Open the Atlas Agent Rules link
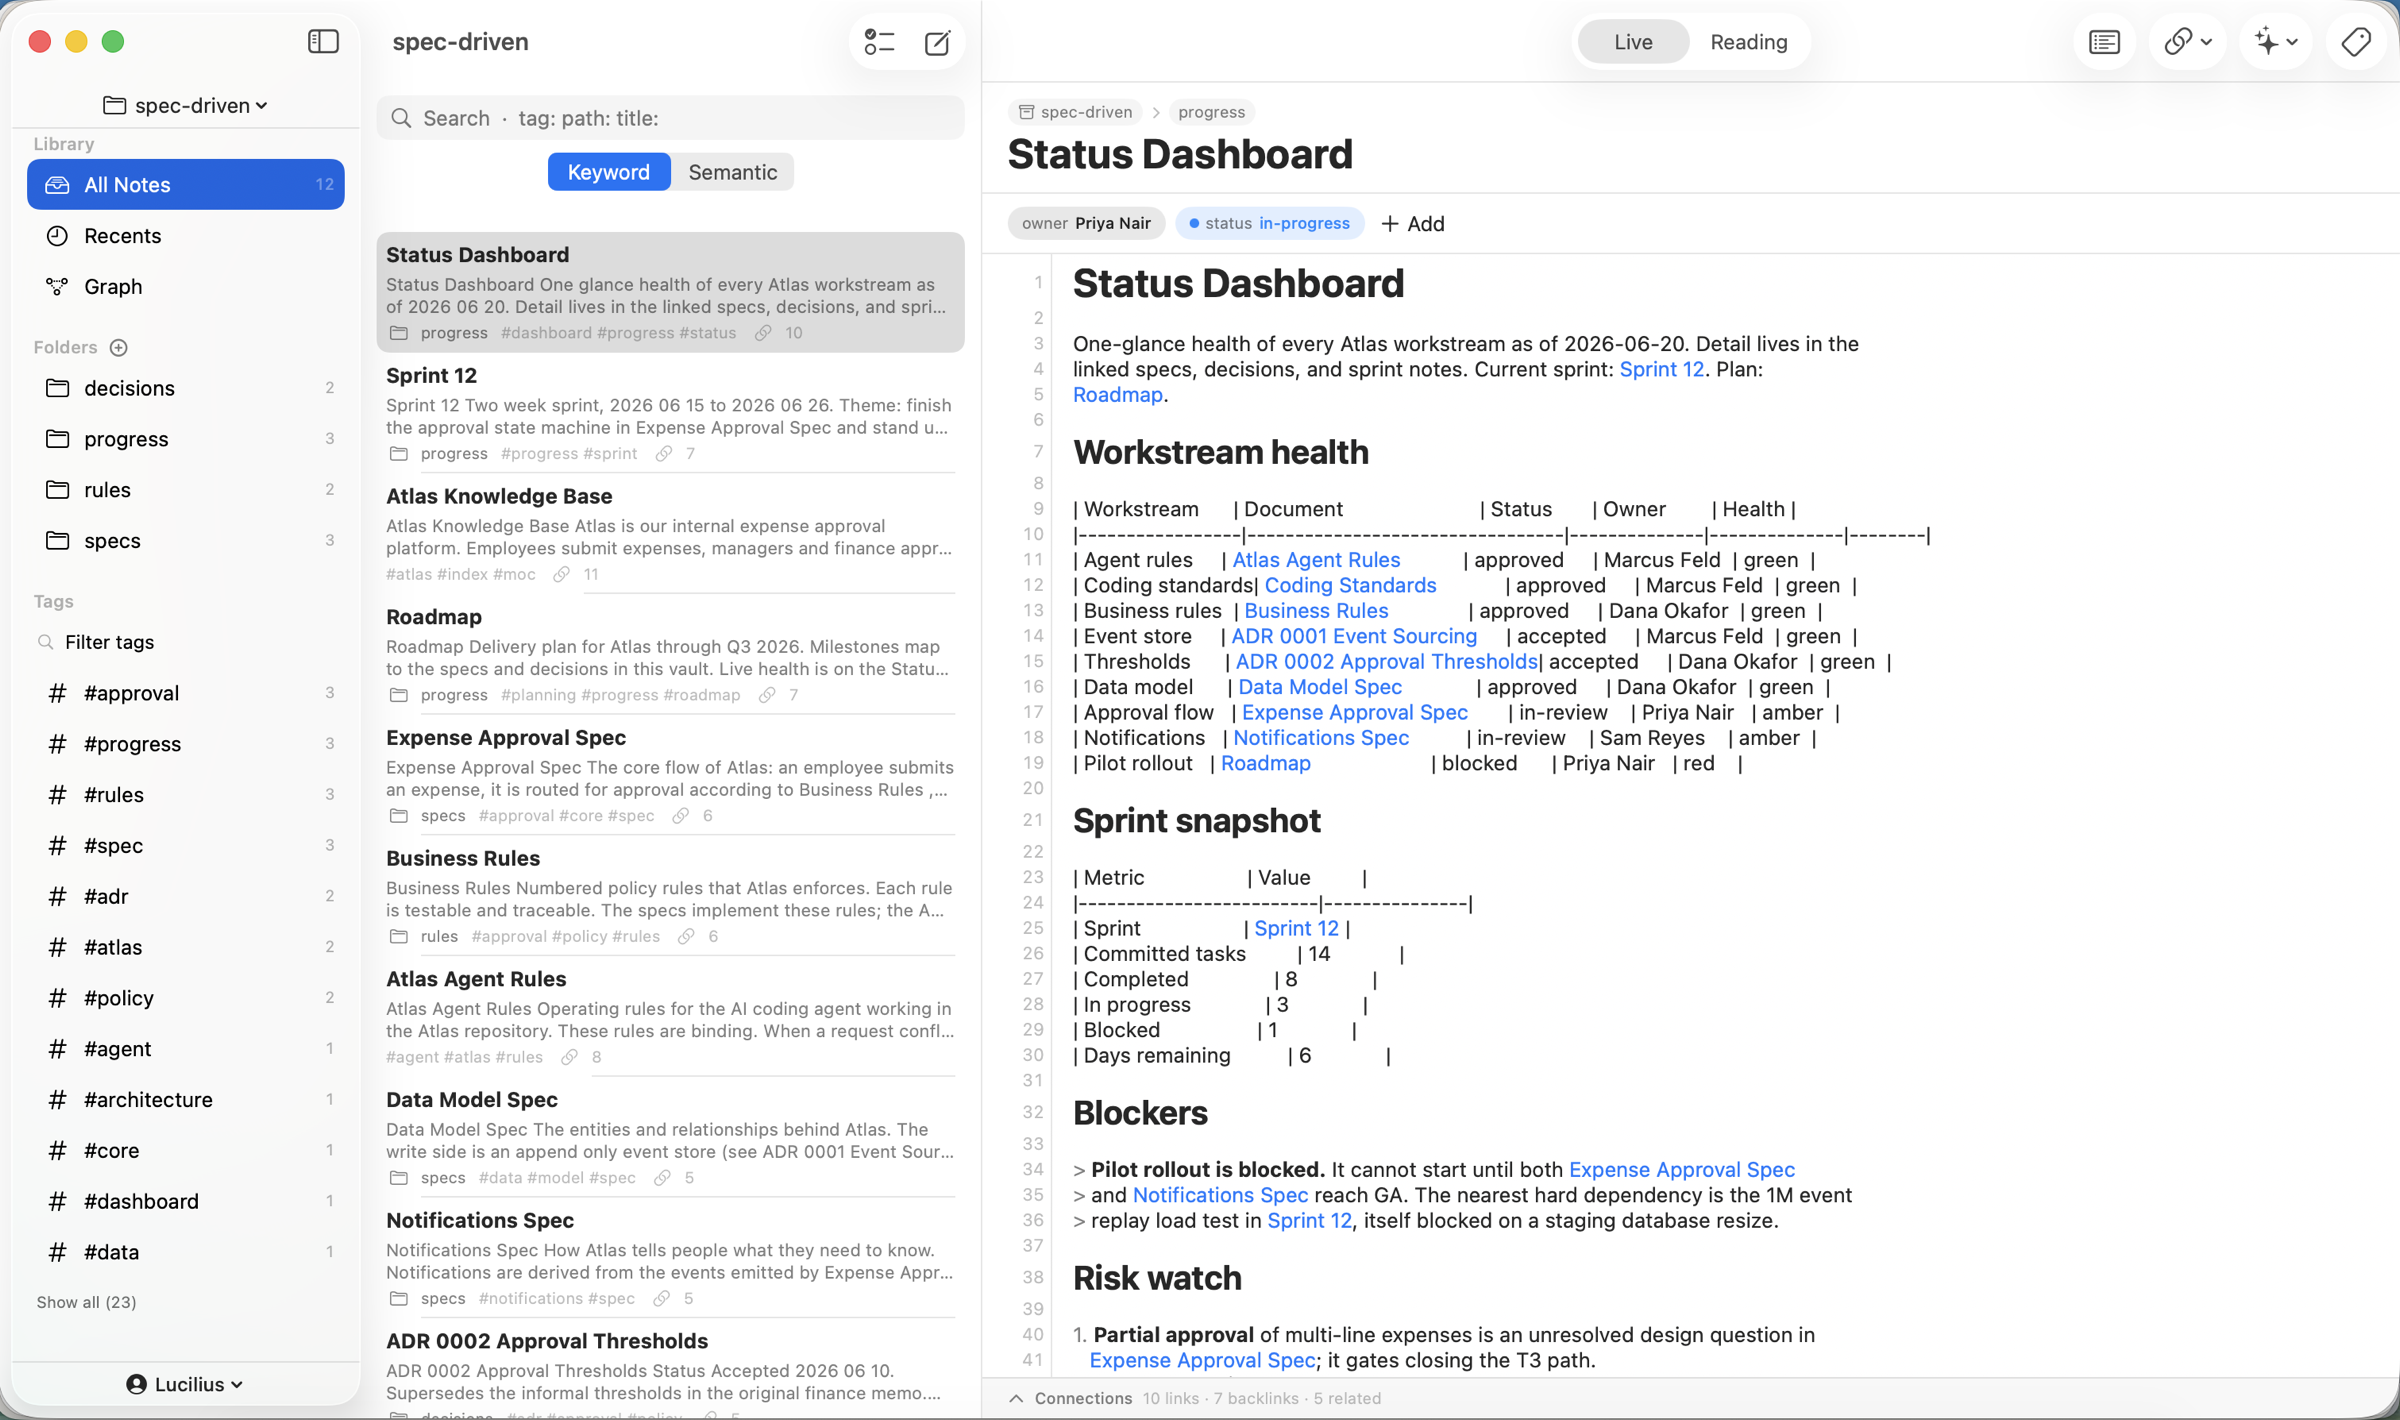This screenshot has height=1420, width=2400. tap(1316, 560)
